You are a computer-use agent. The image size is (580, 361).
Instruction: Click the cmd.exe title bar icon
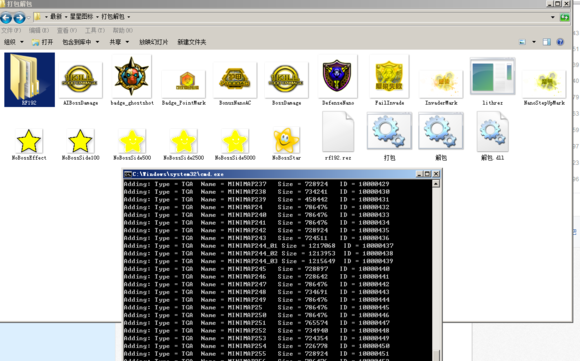pos(128,174)
